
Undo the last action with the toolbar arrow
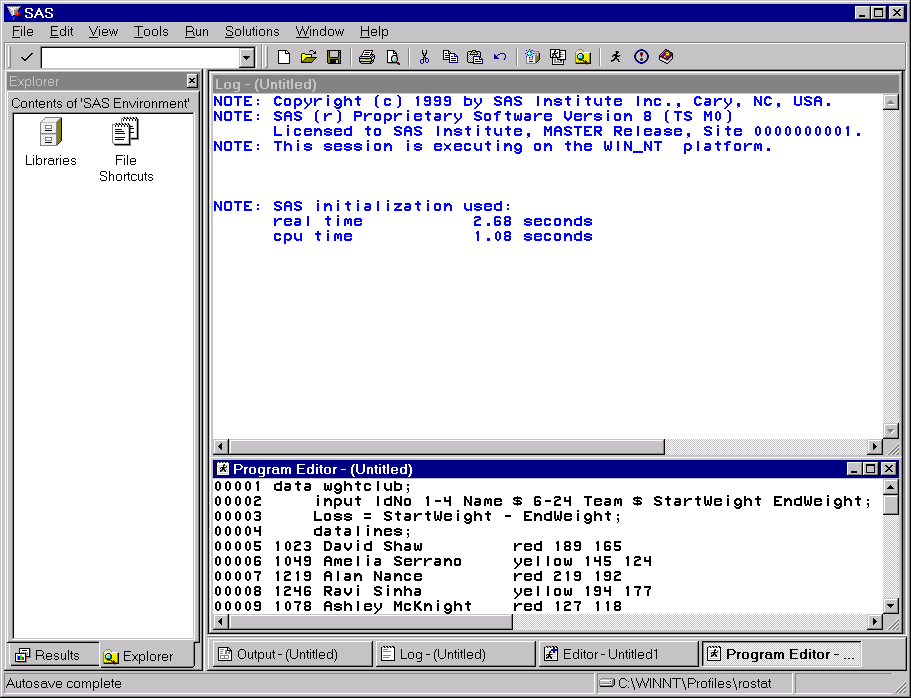(x=499, y=57)
